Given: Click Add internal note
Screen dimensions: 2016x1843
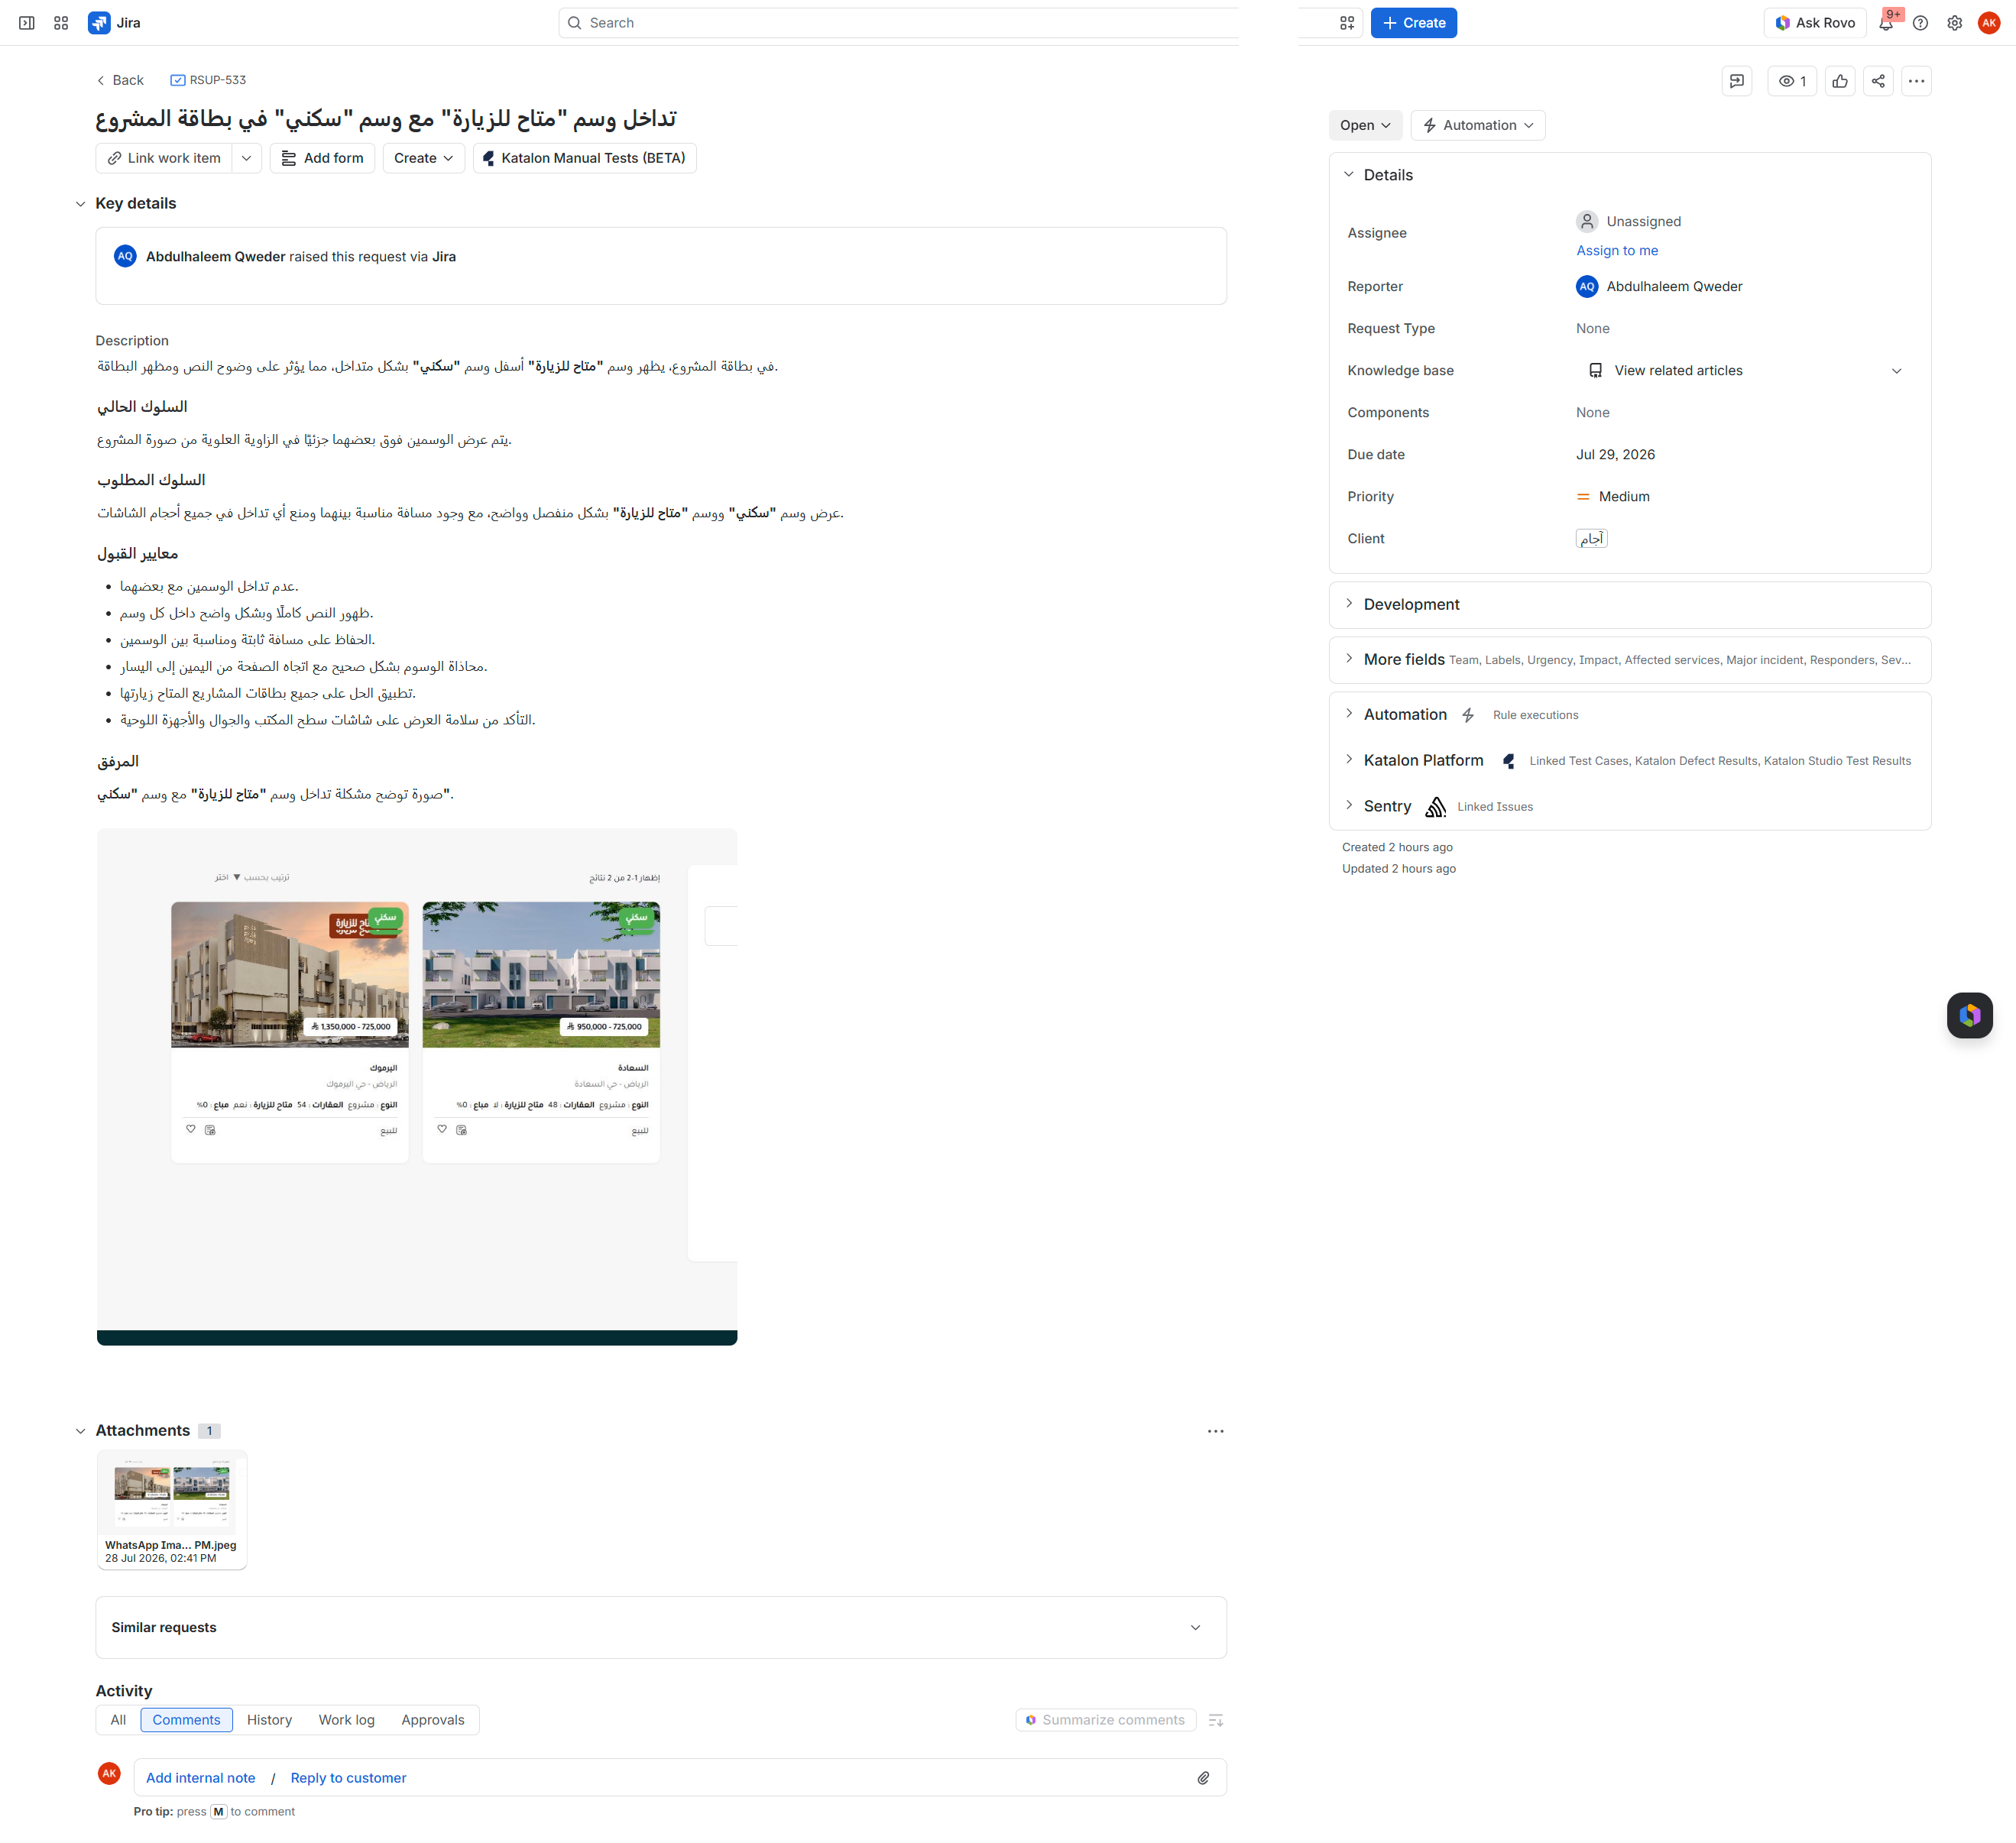Looking at the screenshot, I should coord(200,1778).
